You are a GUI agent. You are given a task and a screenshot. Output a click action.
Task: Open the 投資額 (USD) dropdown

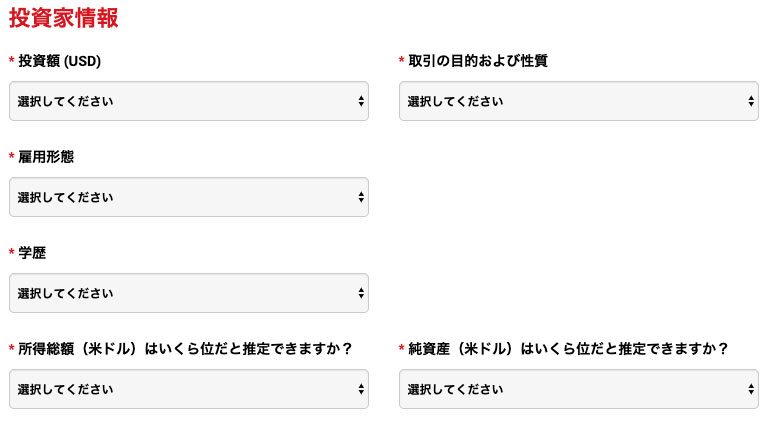(x=189, y=101)
